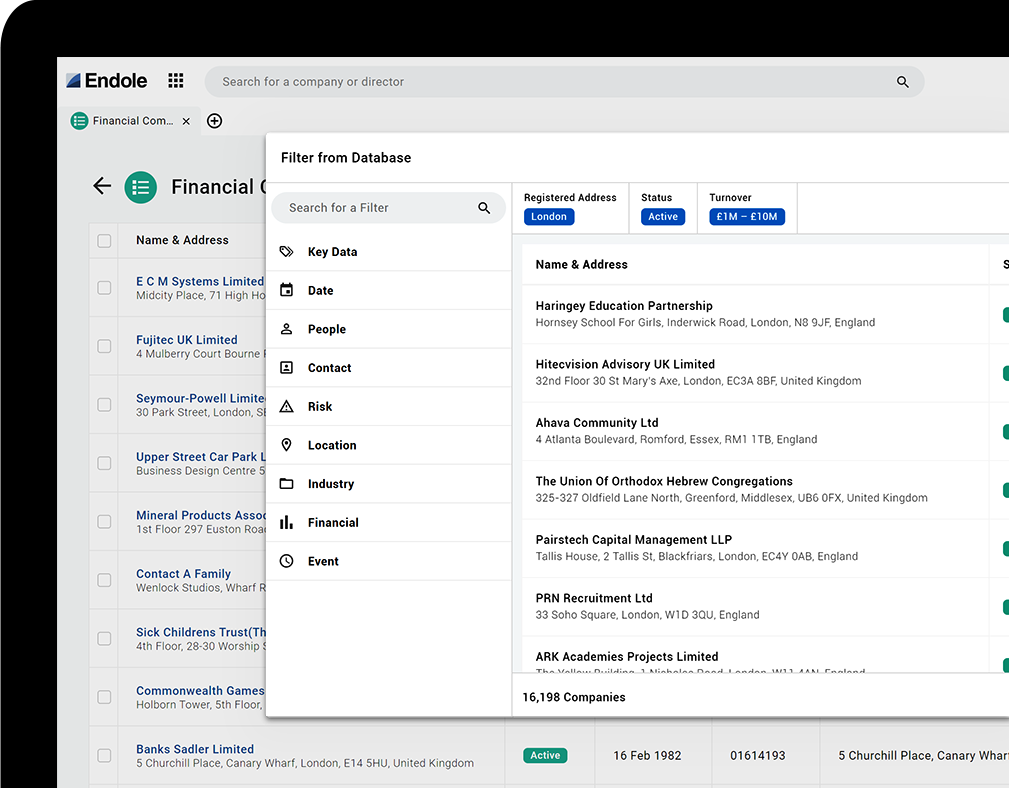1009x788 pixels.
Task: Click the London registered address chip
Action: click(x=548, y=217)
